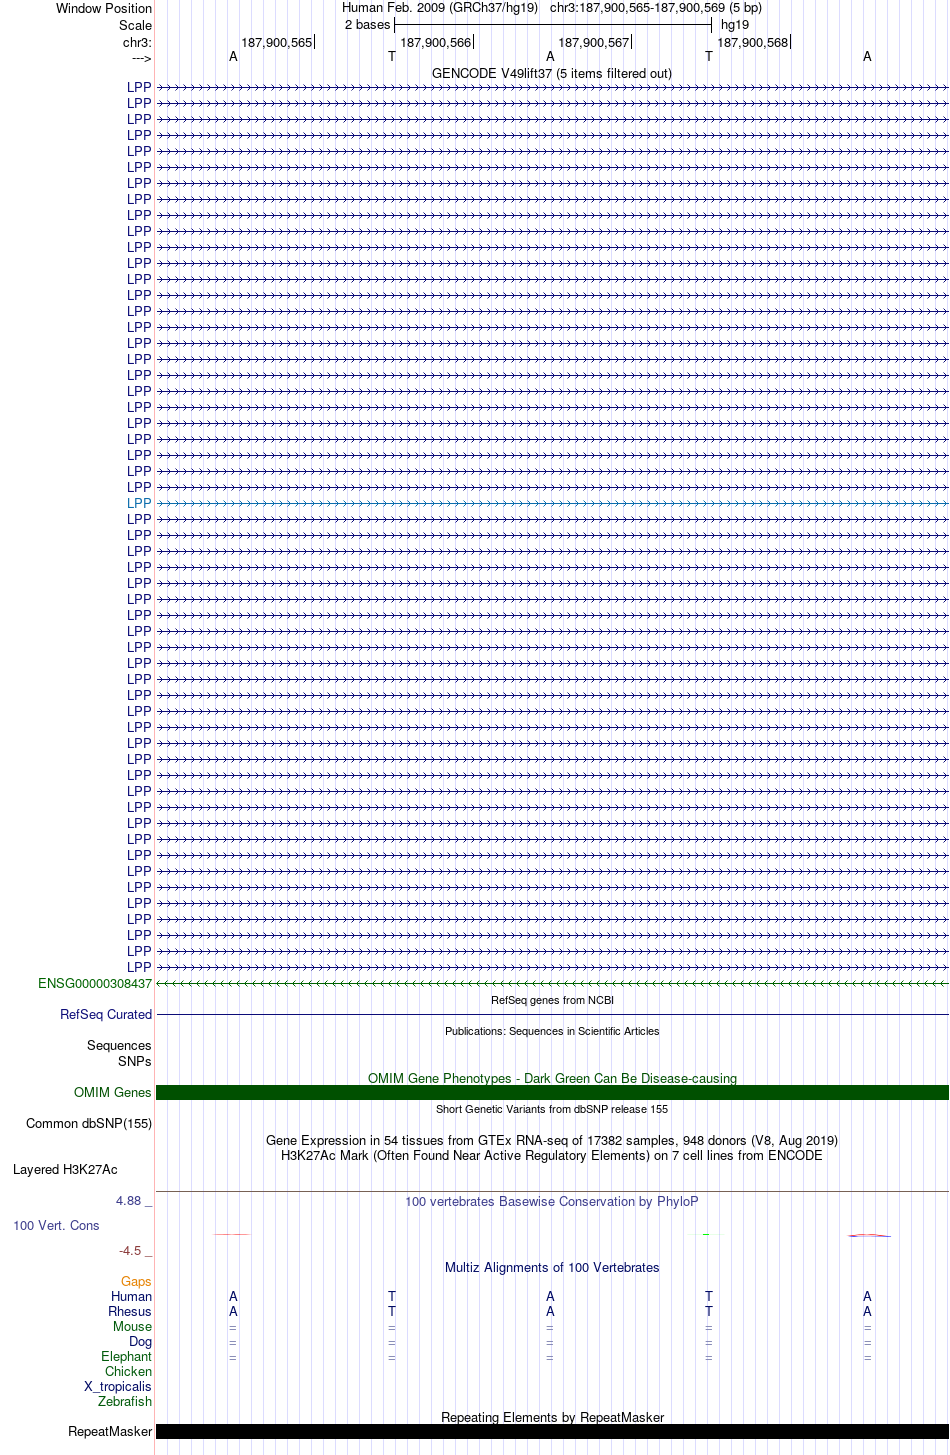Image resolution: width=950 pixels, height=1455 pixels.
Task: Click the orange Gaps label
Action: [136, 1281]
